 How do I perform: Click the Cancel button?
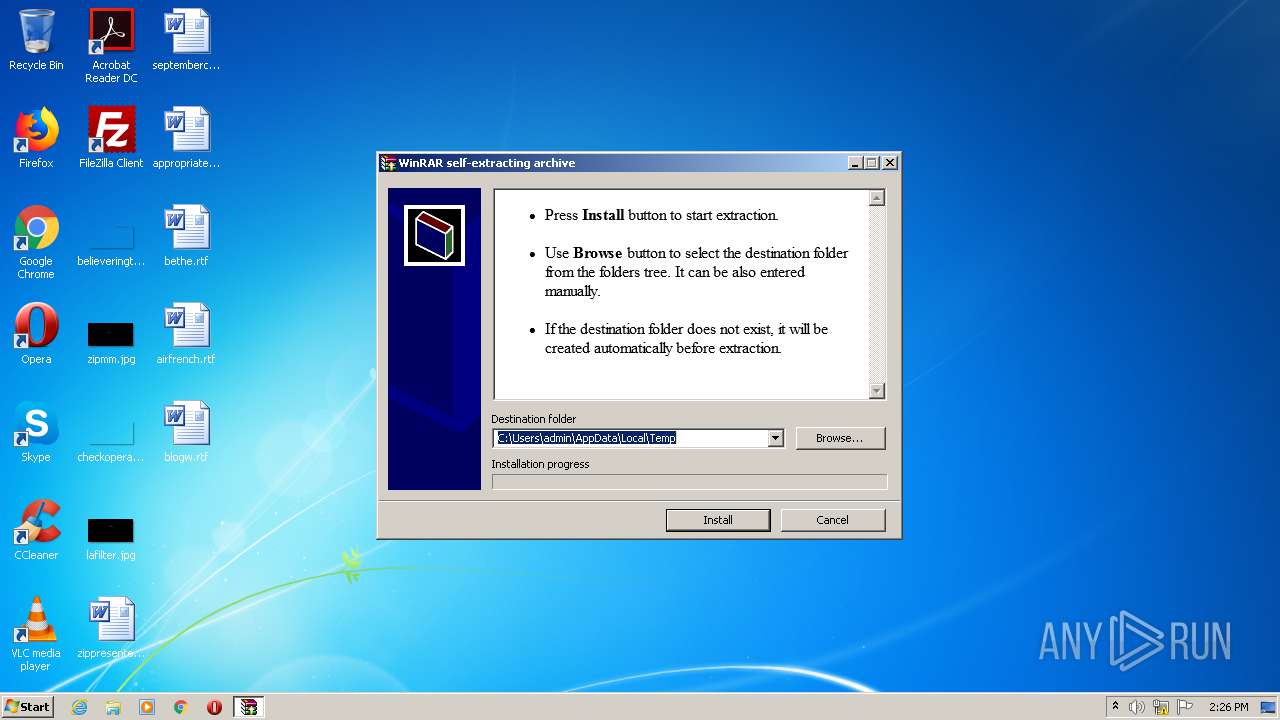pyautogui.click(x=832, y=520)
